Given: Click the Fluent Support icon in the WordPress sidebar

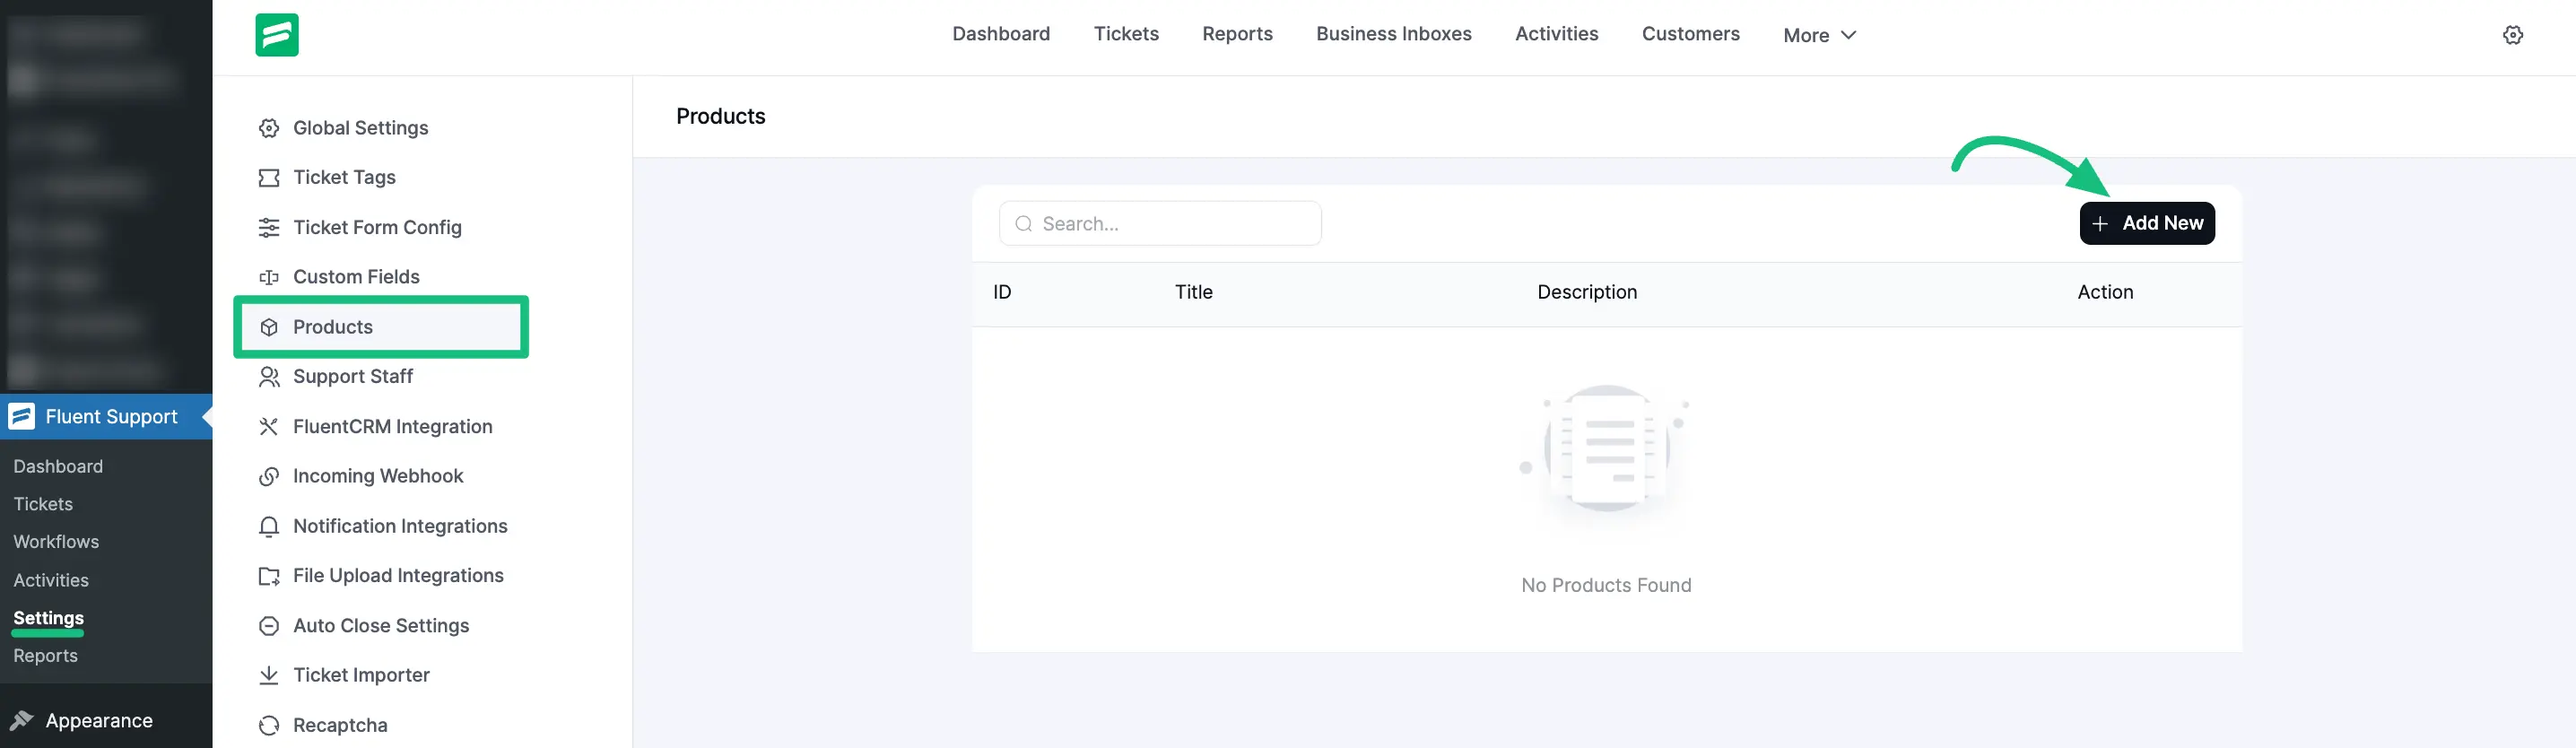Looking at the screenshot, I should click(22, 416).
